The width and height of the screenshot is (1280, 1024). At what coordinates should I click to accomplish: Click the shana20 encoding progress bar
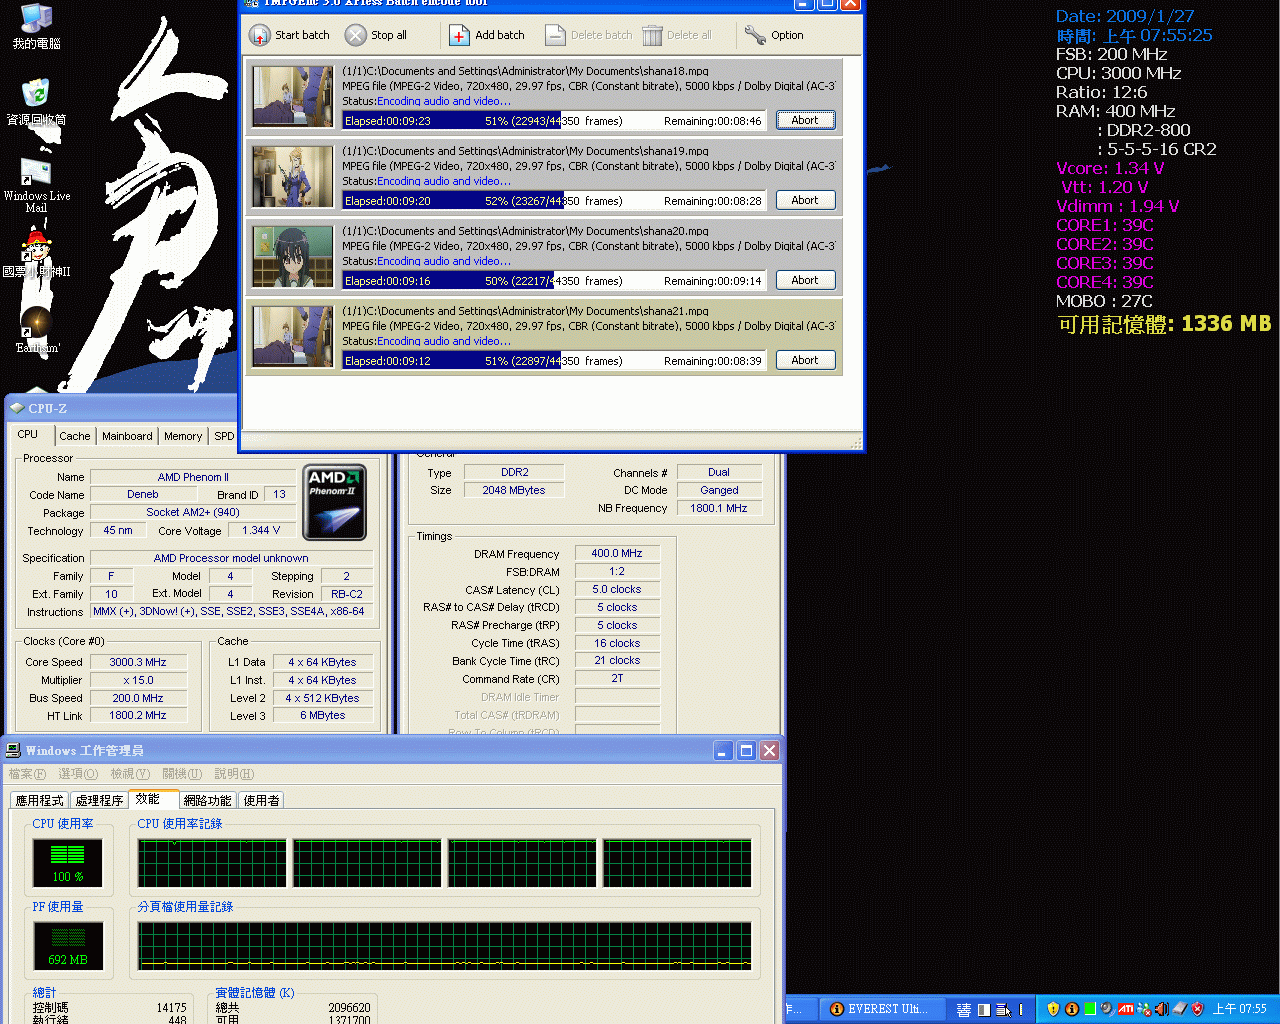point(554,280)
